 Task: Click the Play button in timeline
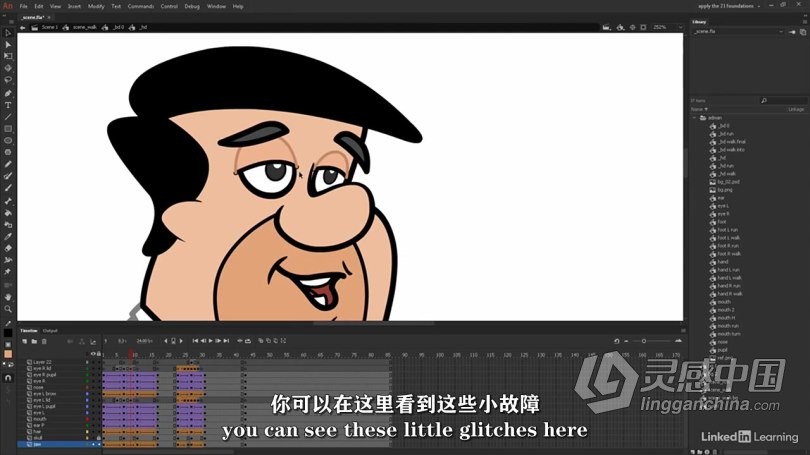point(211,341)
